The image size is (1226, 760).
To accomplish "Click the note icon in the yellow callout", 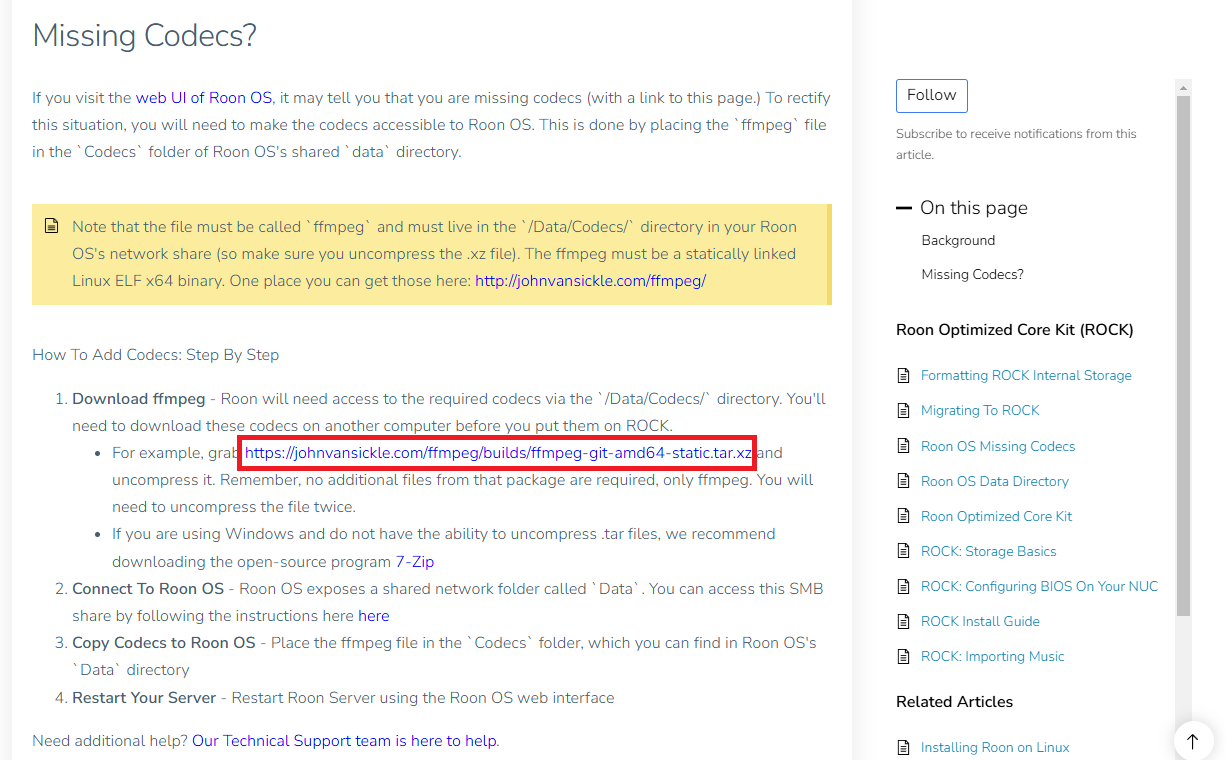I will [52, 227].
